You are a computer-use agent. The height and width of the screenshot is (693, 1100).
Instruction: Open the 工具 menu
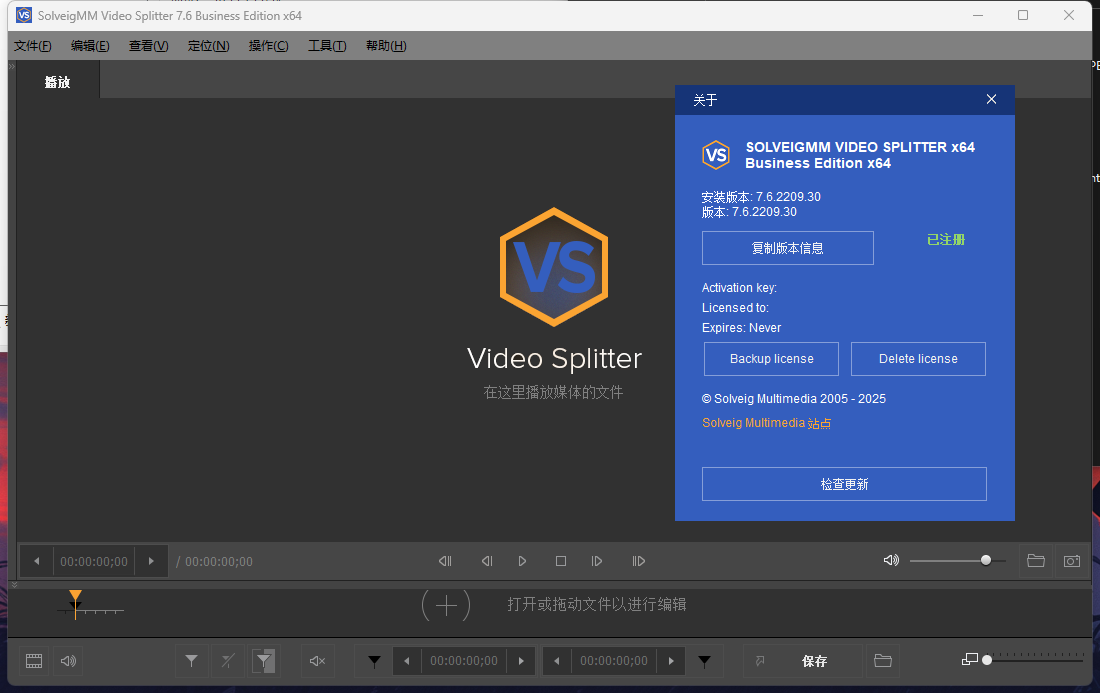pos(327,45)
